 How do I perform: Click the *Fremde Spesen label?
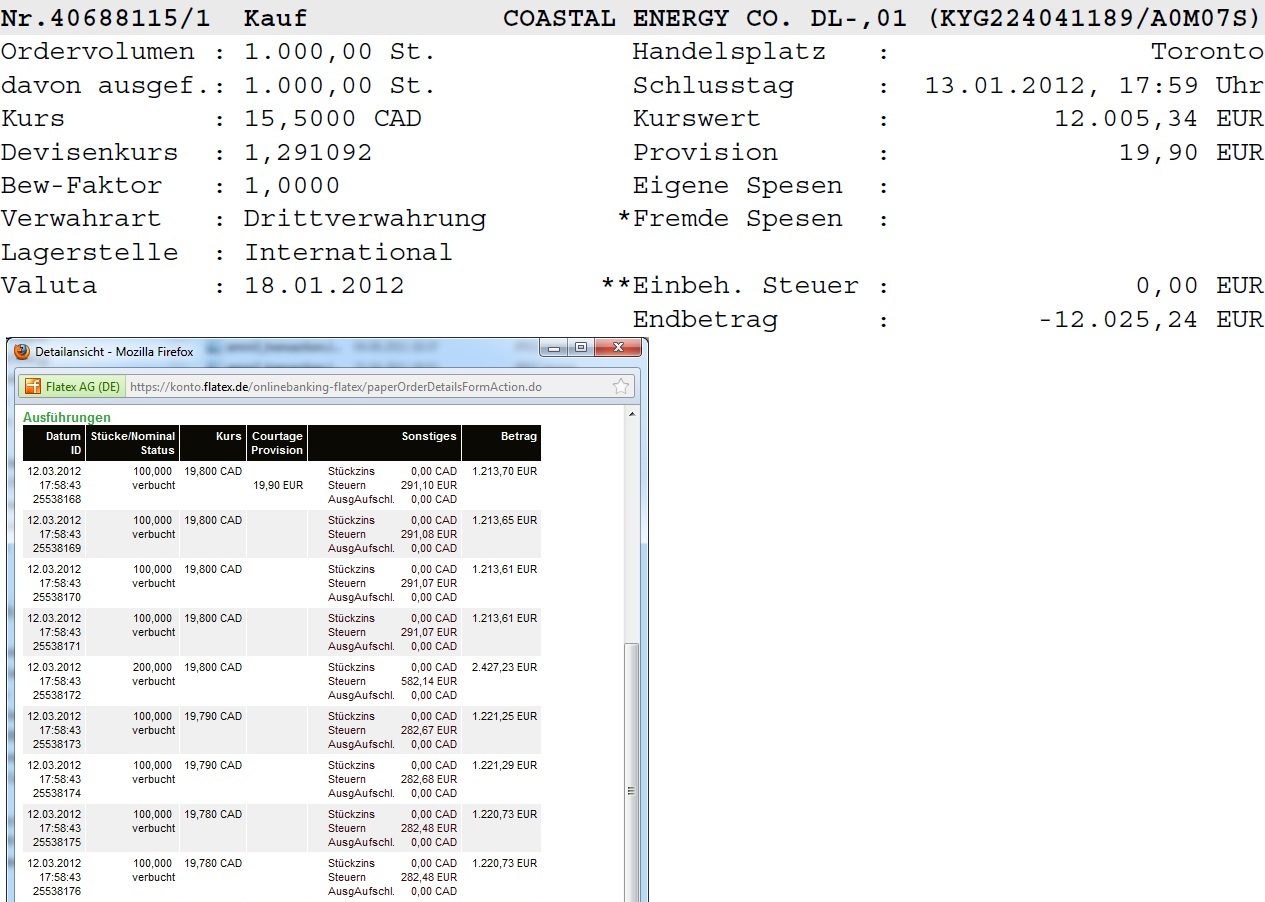coord(730,218)
